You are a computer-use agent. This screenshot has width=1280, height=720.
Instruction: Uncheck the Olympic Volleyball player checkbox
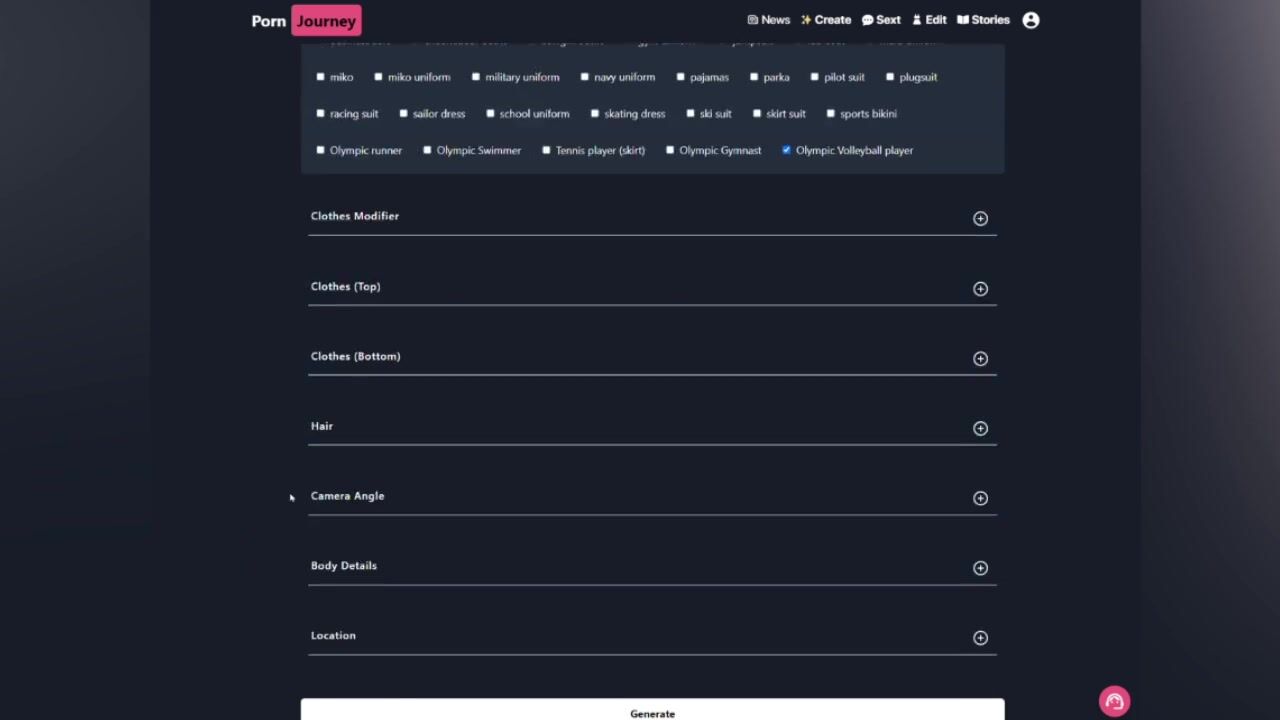click(x=787, y=150)
